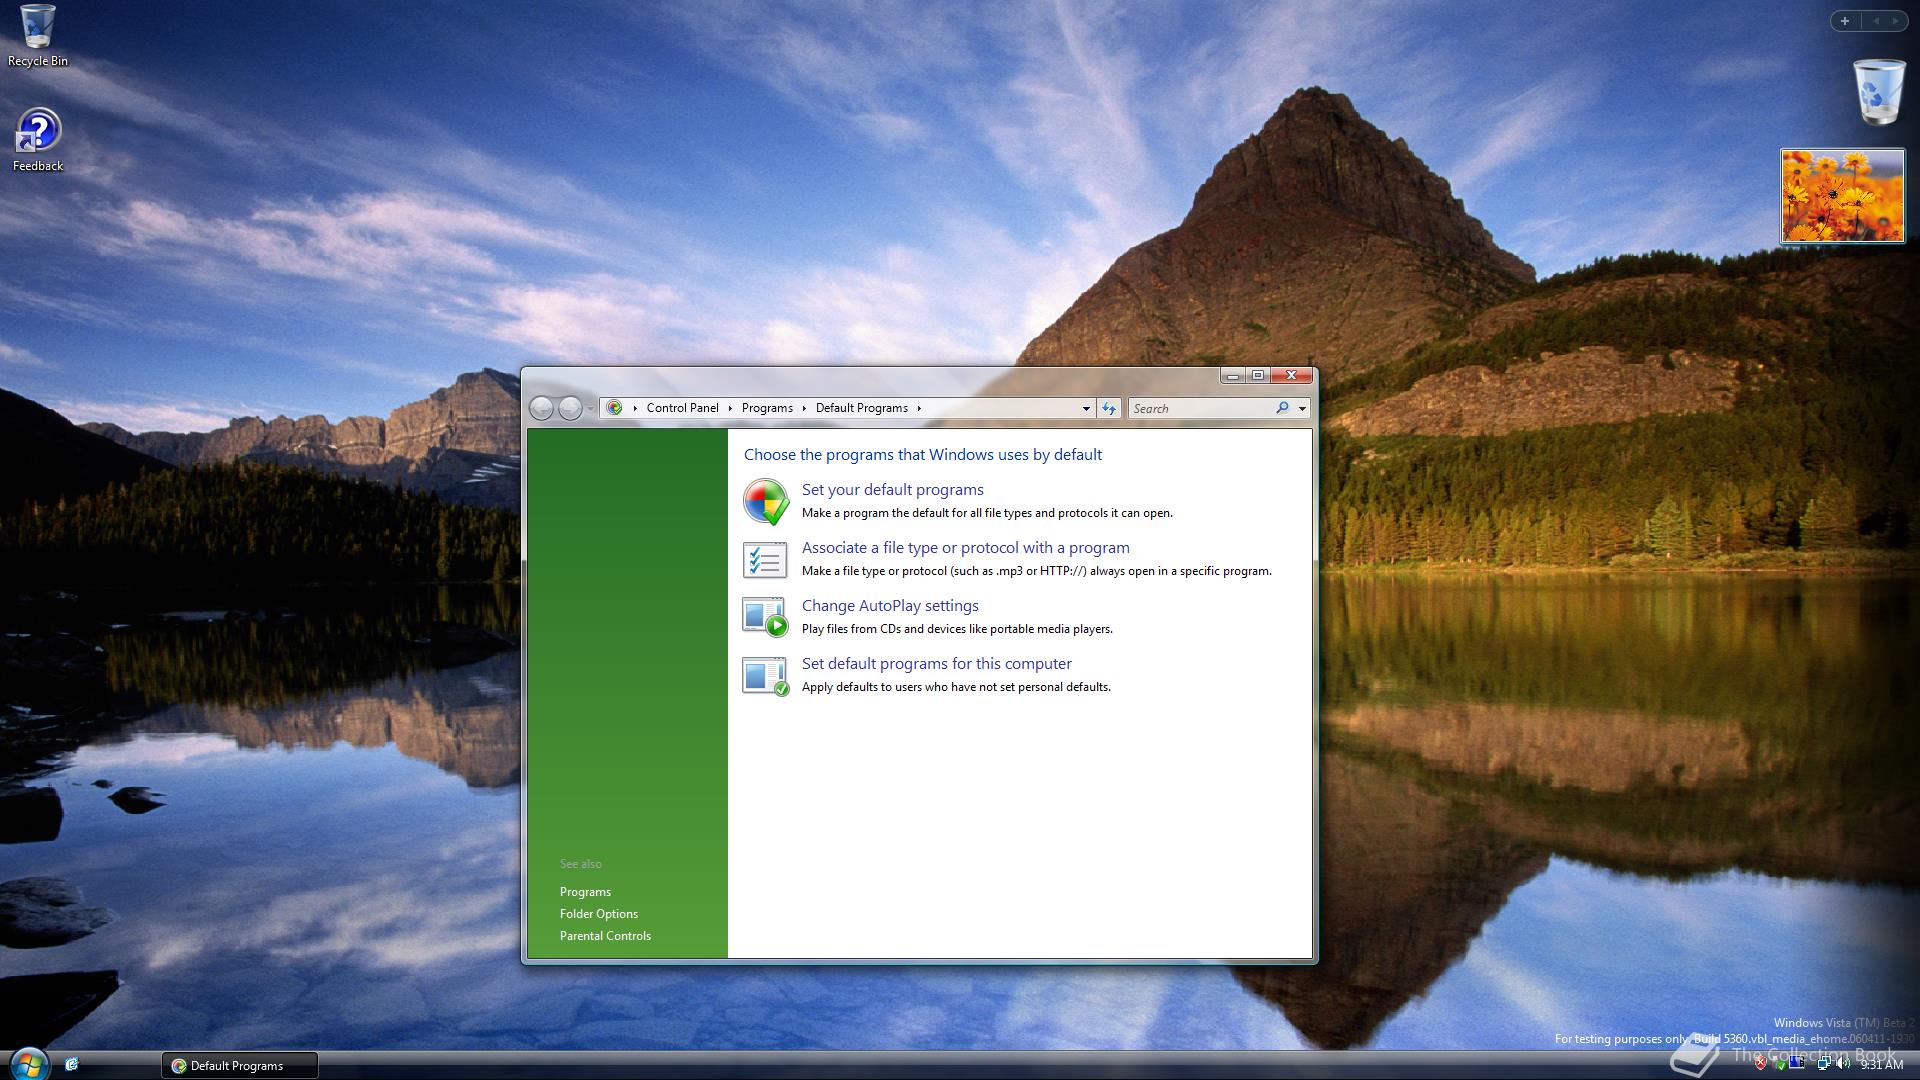The image size is (1920, 1080).
Task: Open the search options dropdown arrow
Action: (x=1302, y=408)
